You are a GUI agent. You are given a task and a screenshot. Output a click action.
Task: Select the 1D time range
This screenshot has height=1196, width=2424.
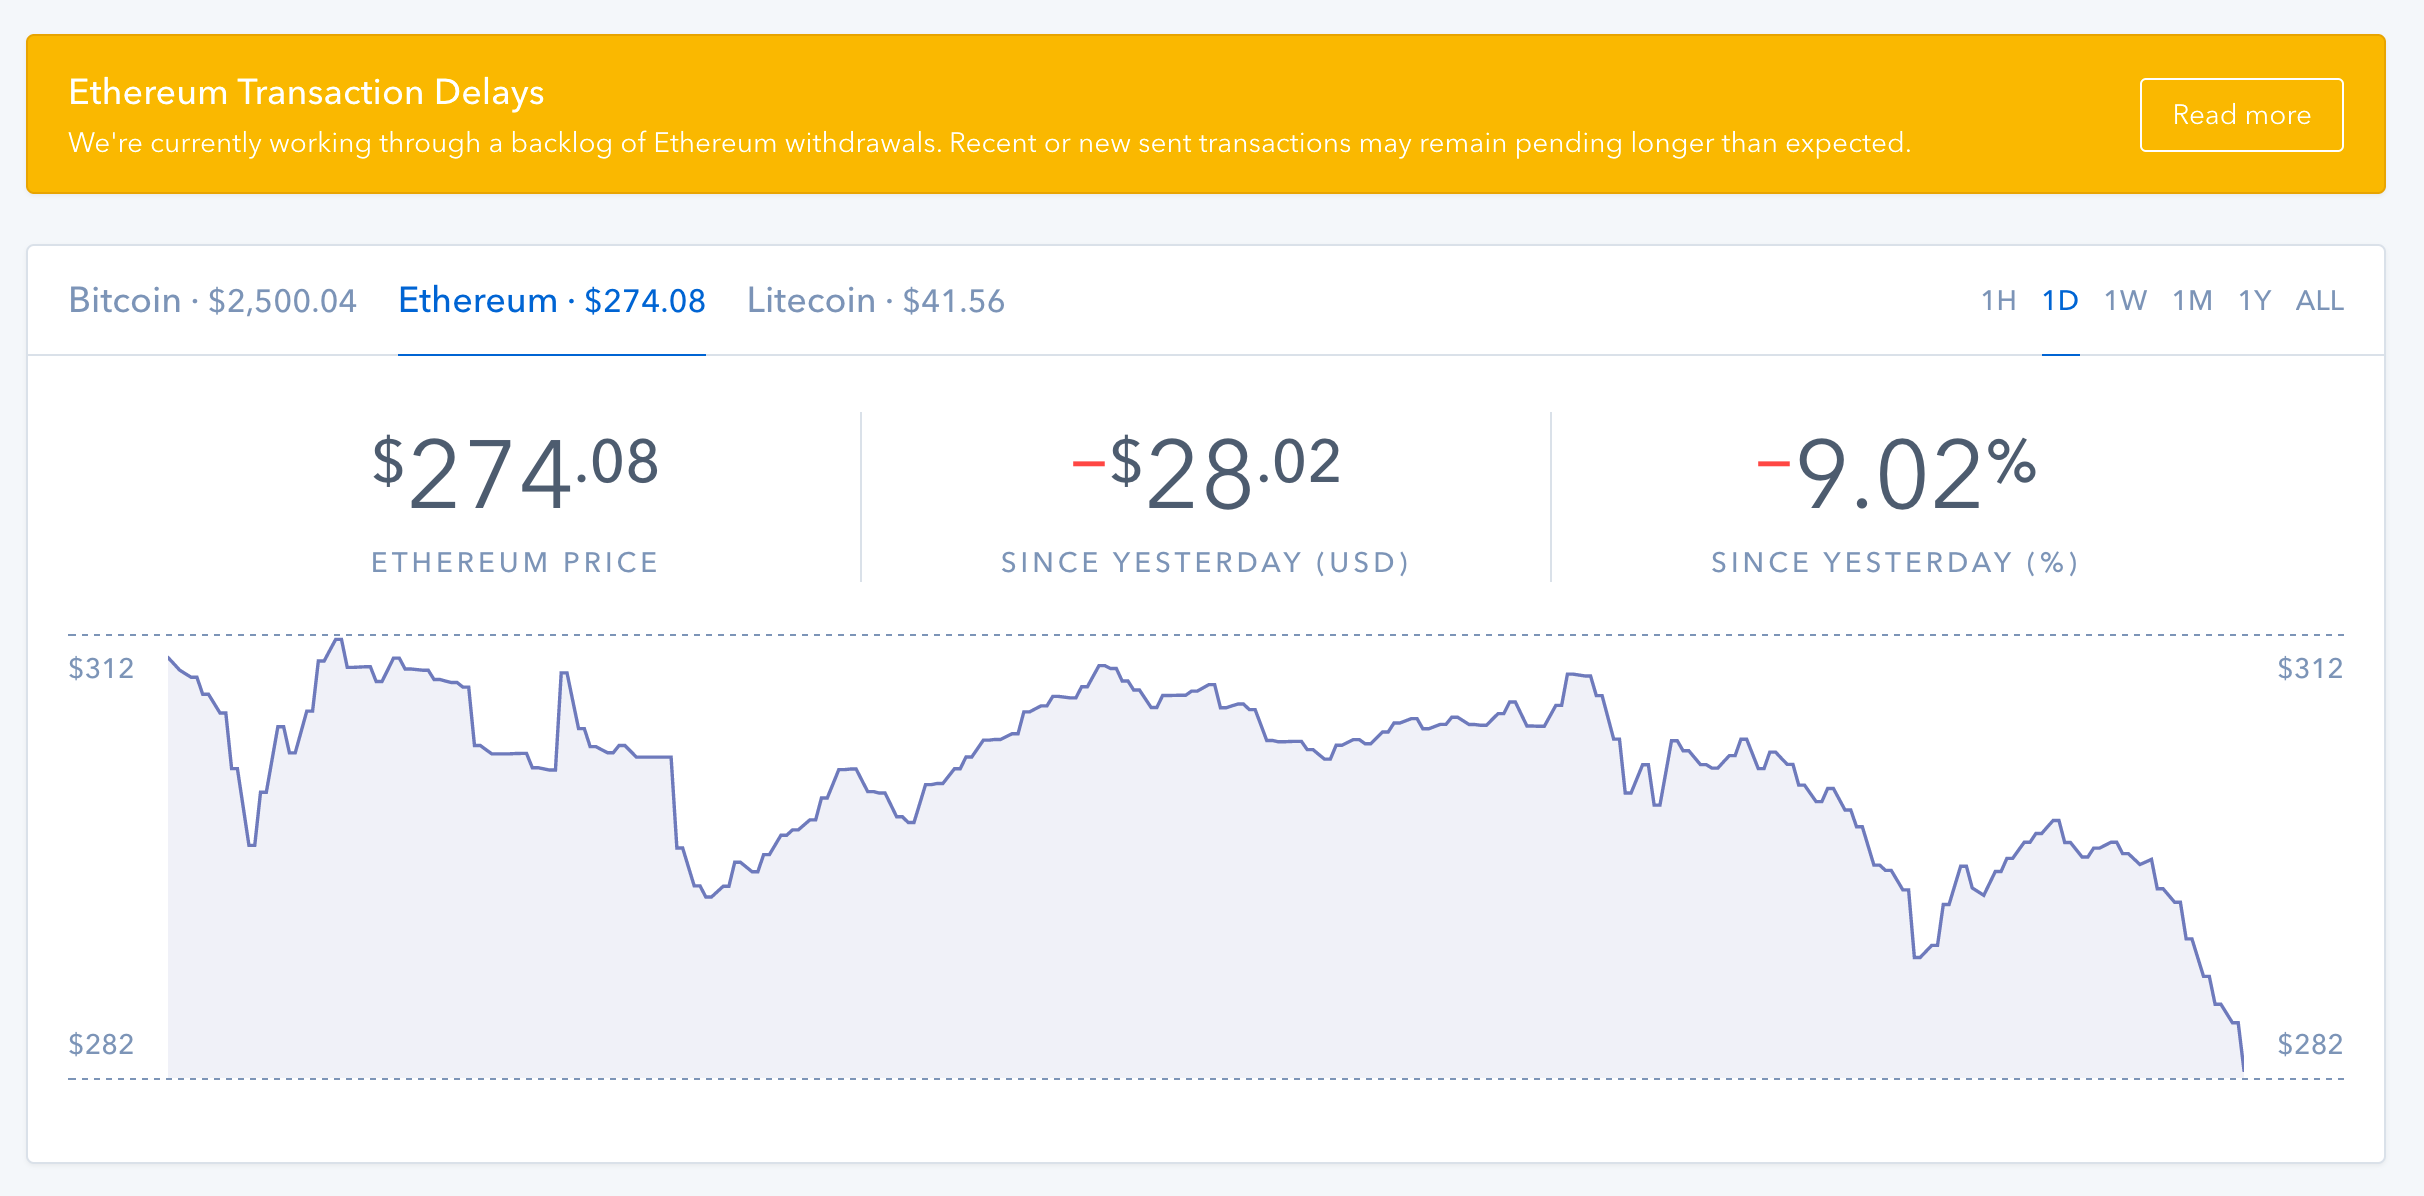(2060, 301)
